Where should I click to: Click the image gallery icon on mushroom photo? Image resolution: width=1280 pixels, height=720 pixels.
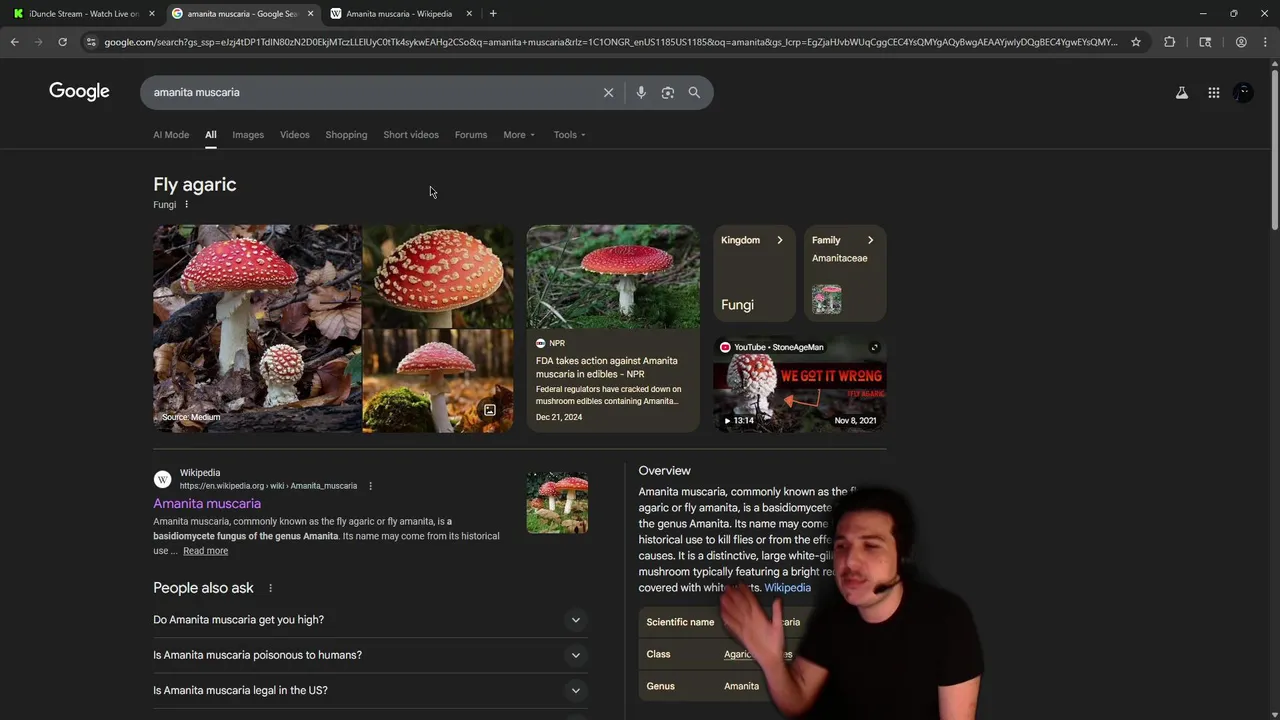coord(490,410)
